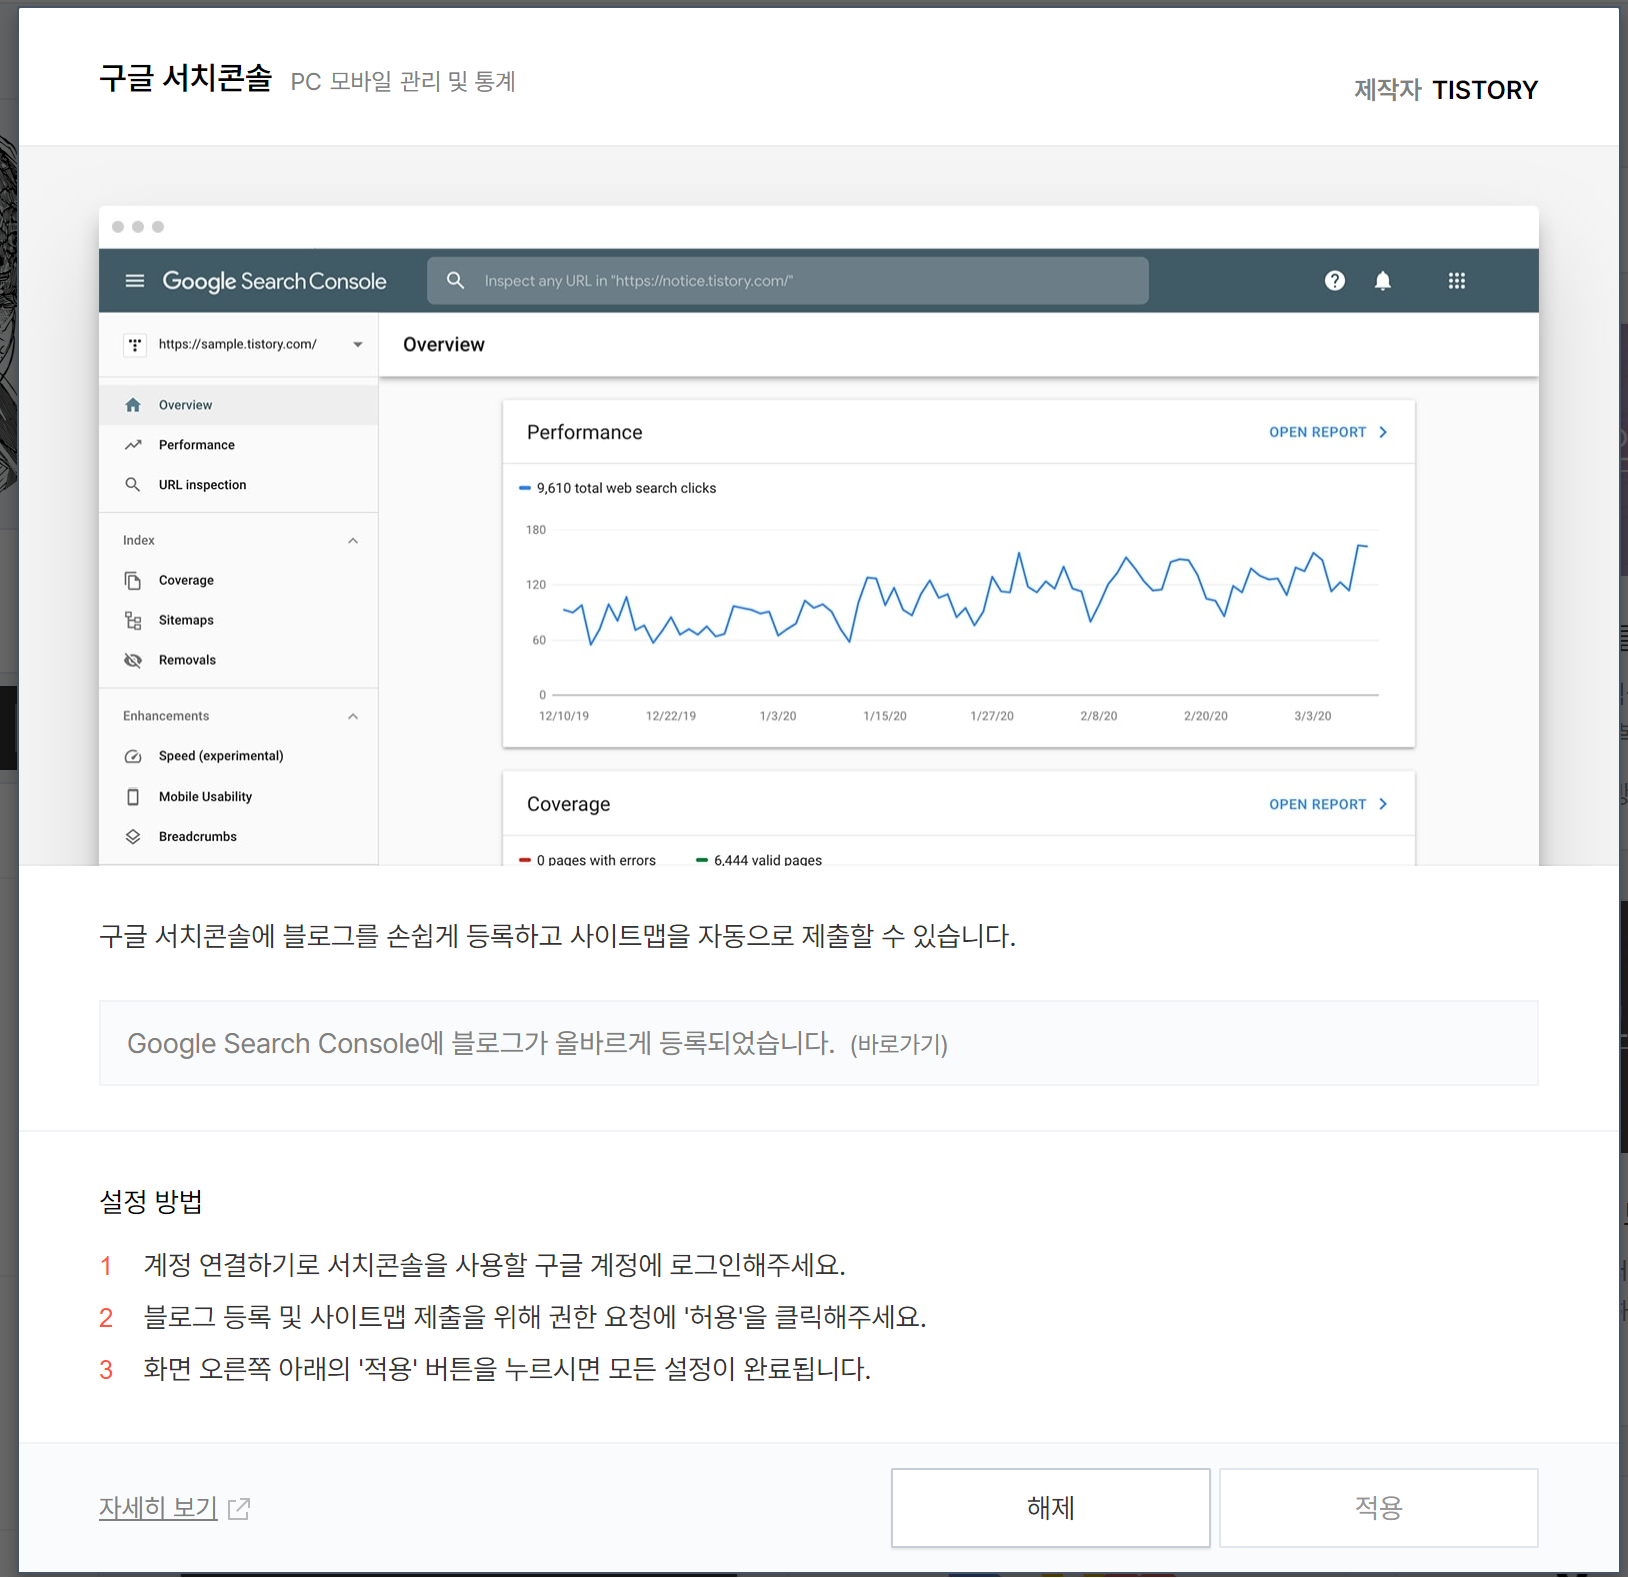This screenshot has height=1578, width=1628.
Task: Select Coverage in the sidebar
Action: tap(239, 580)
